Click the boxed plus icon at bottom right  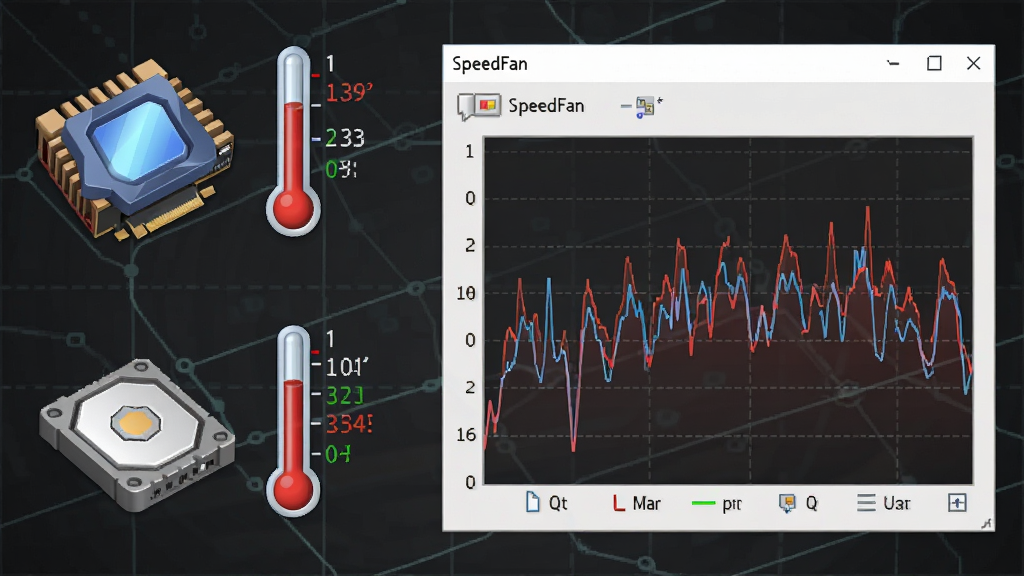point(957,503)
